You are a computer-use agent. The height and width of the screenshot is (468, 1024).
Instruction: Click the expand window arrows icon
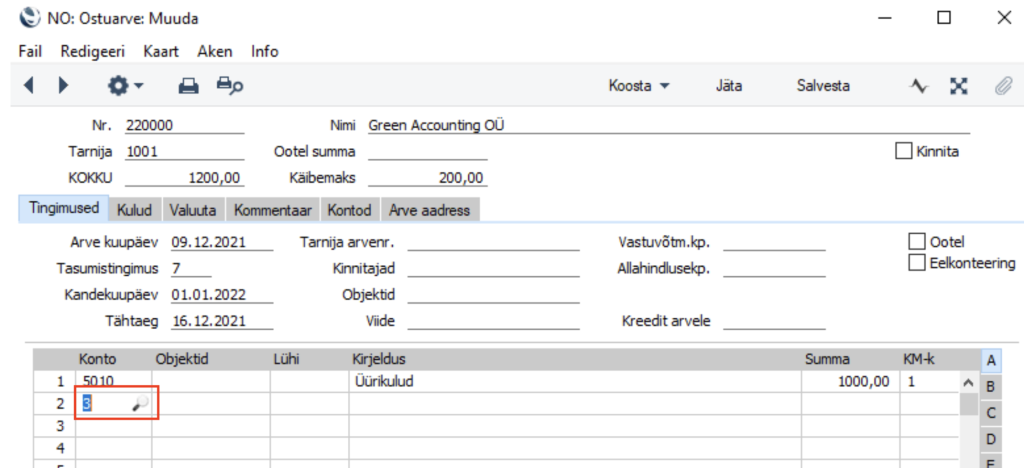[958, 87]
